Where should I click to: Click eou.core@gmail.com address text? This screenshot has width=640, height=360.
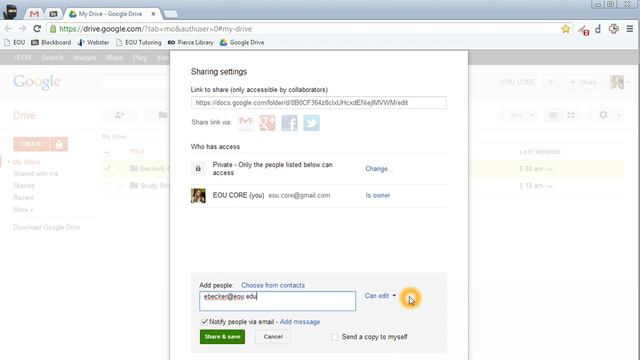click(x=299, y=196)
